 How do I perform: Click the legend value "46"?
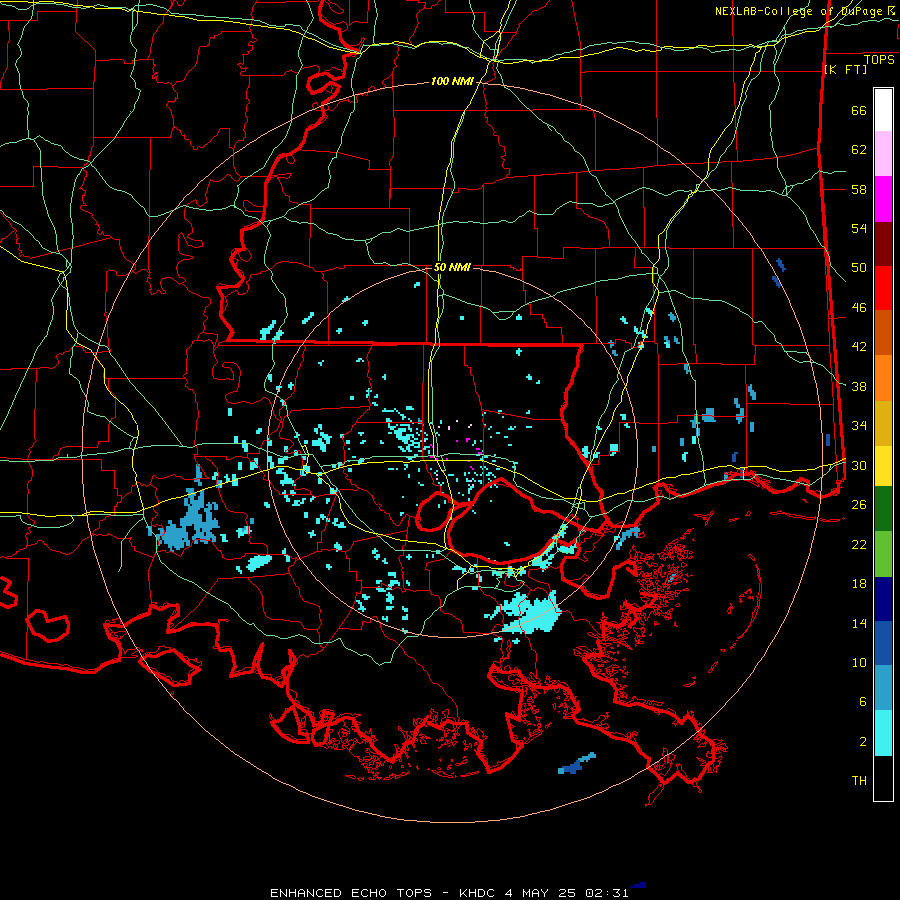coord(859,308)
